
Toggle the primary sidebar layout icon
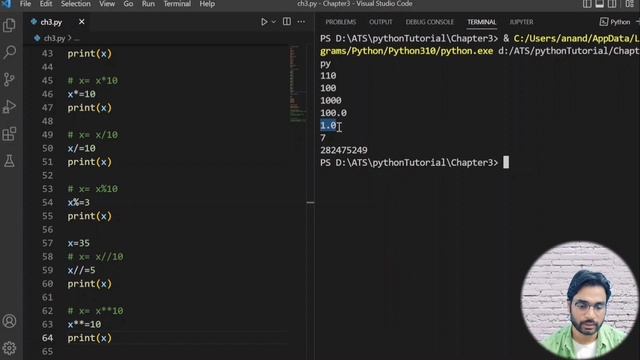587,4
